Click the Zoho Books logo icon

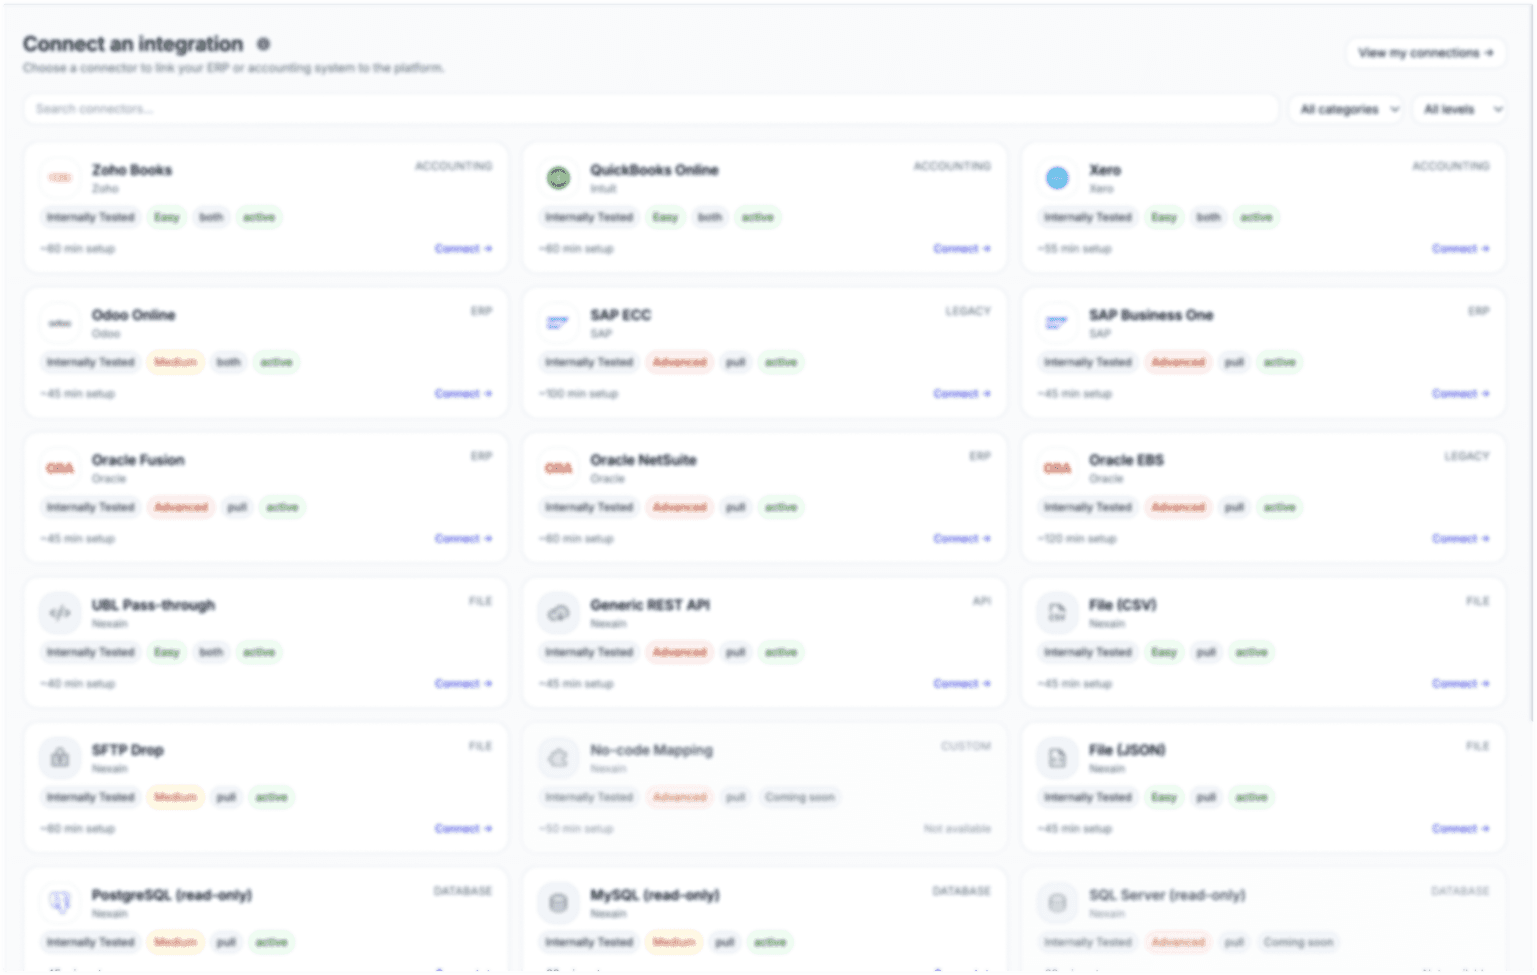coord(60,178)
